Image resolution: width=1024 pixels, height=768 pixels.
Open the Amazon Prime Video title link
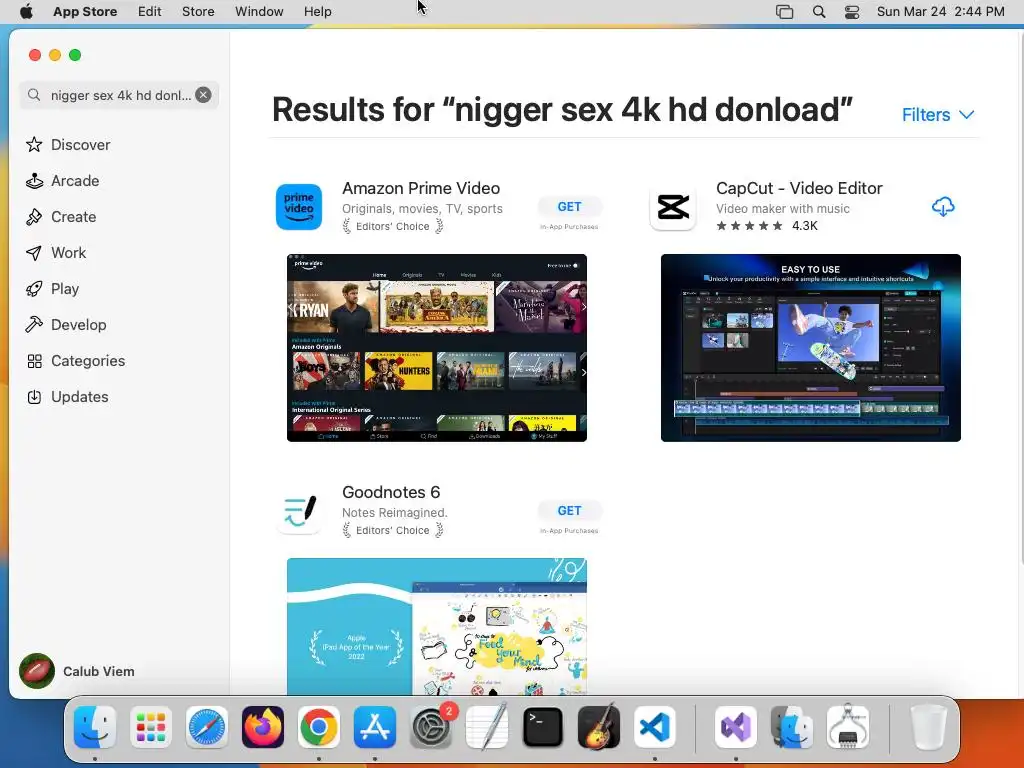(421, 188)
